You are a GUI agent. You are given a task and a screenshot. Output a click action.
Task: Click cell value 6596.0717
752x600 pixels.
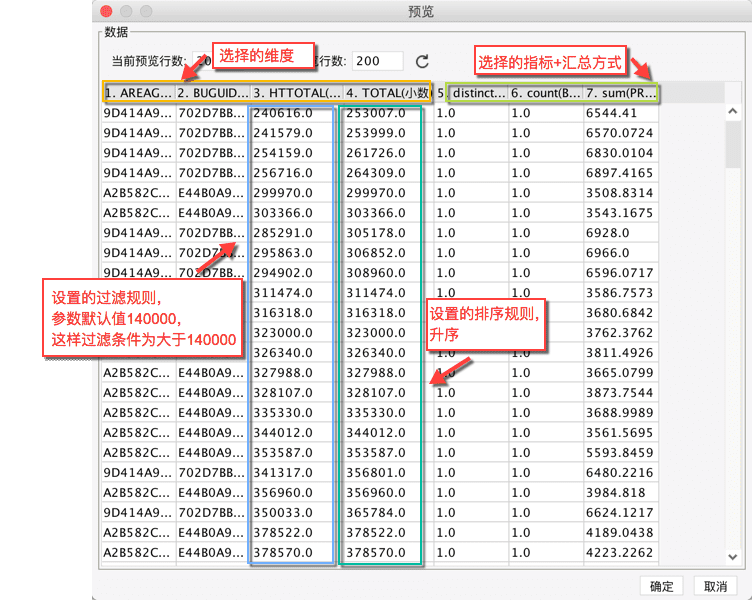pos(619,273)
